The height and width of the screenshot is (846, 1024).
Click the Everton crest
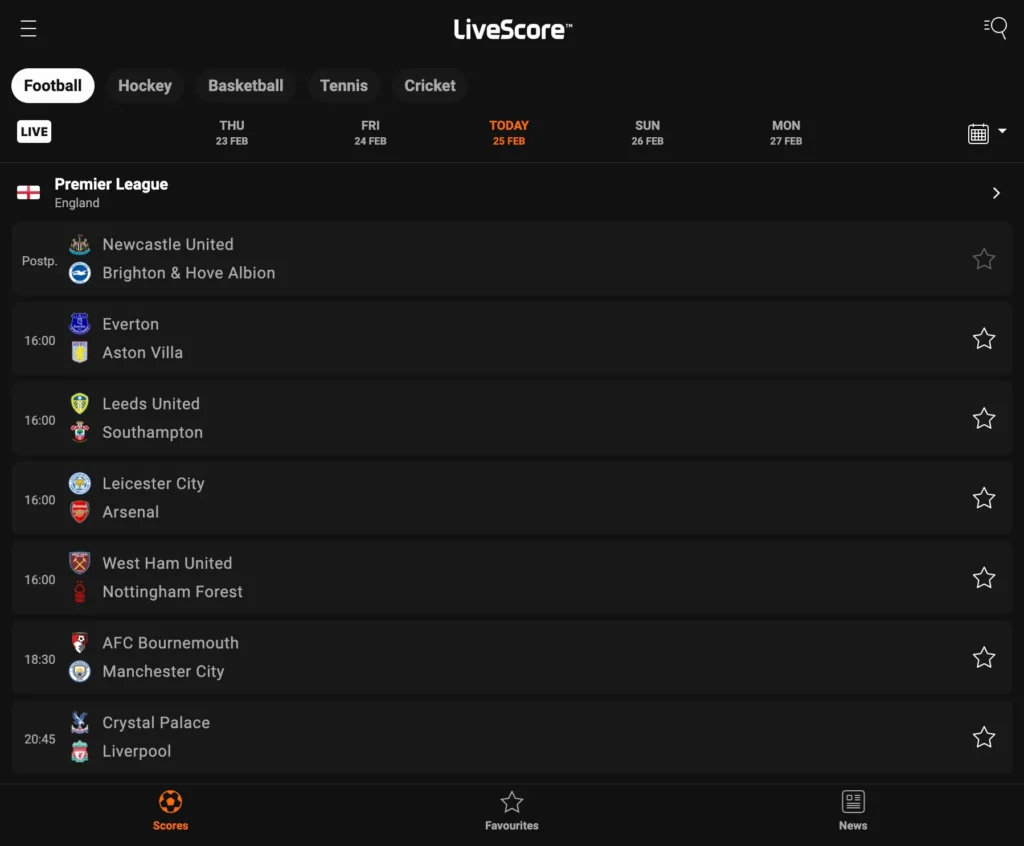point(80,324)
